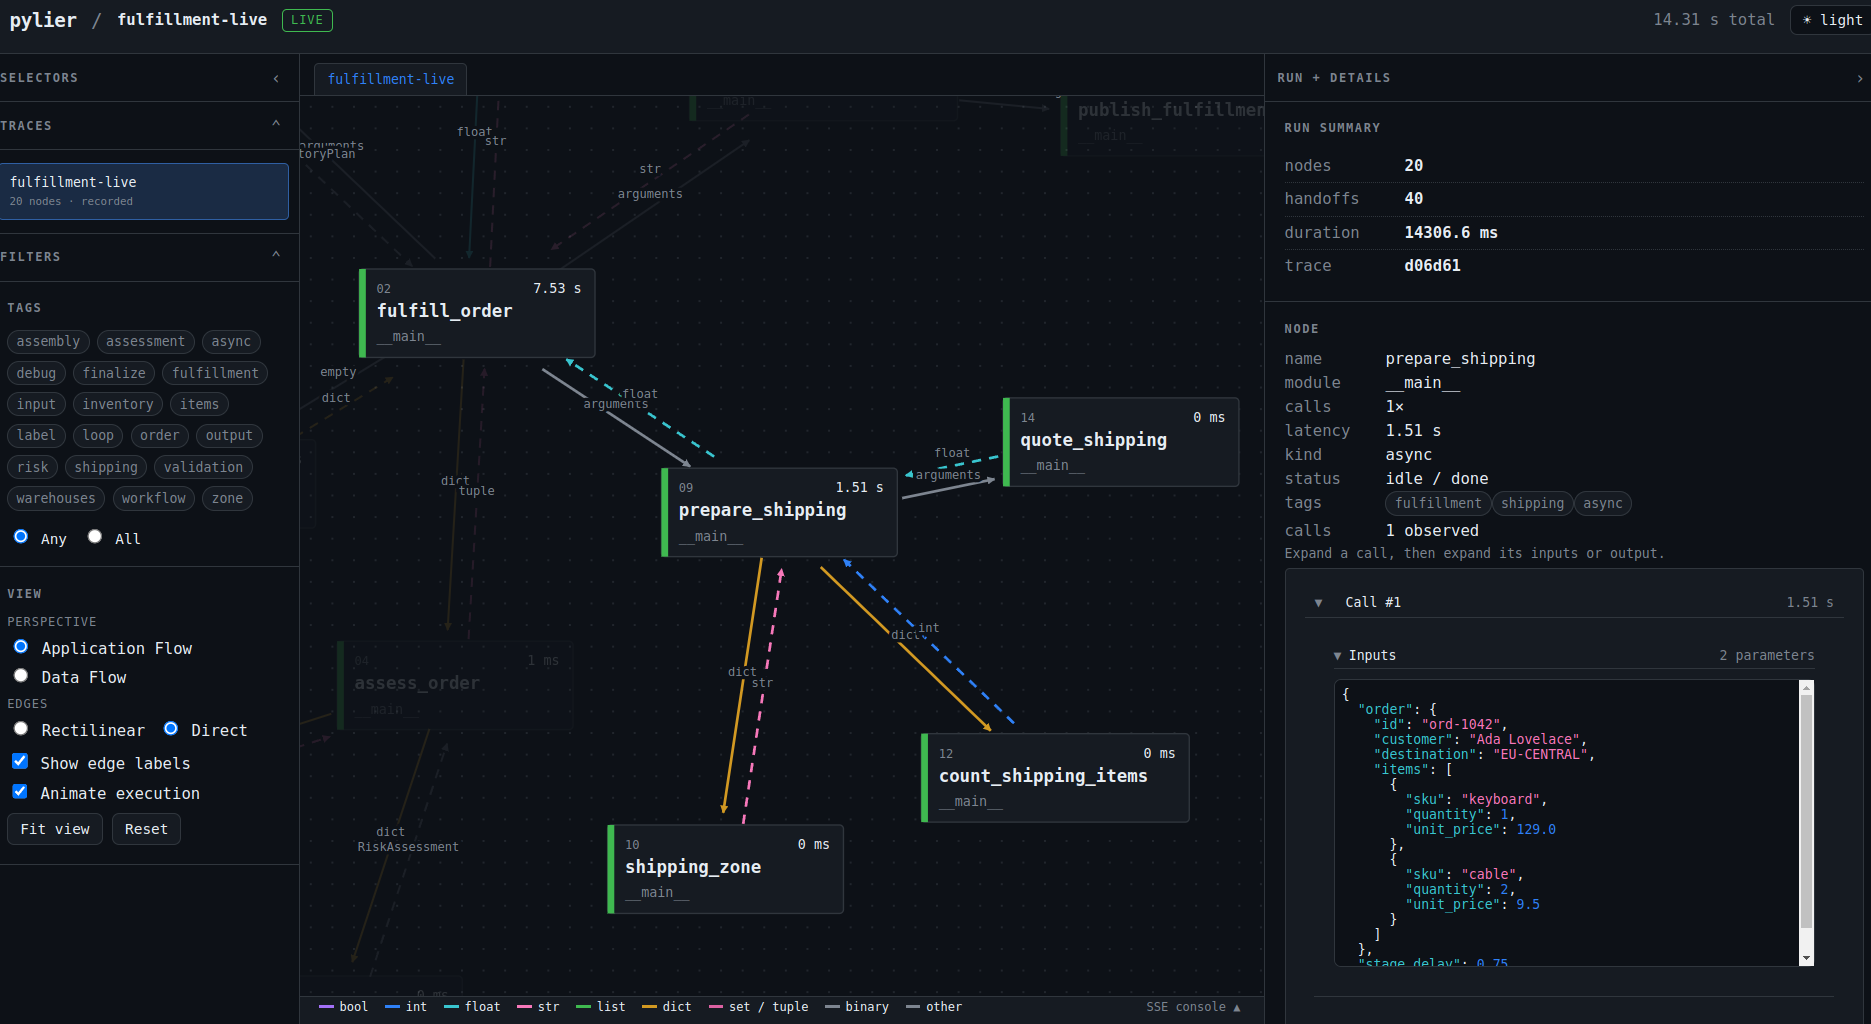Filter by debug tag

[x=36, y=373]
